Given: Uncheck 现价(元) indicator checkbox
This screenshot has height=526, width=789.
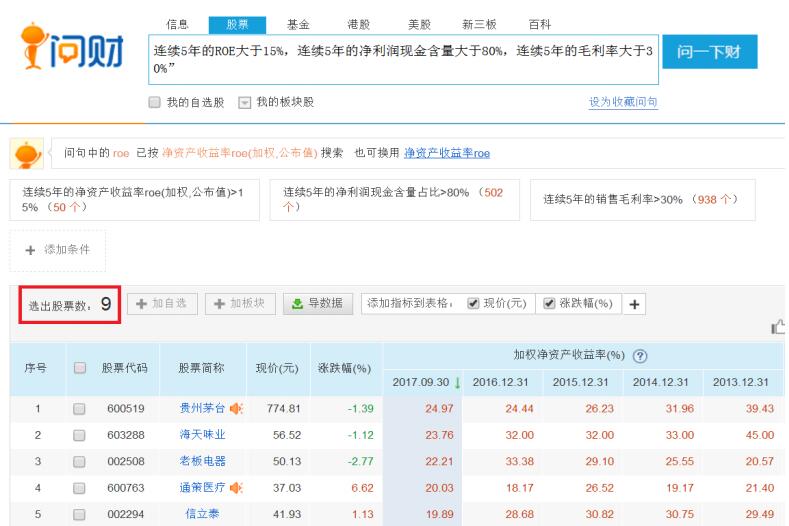Looking at the screenshot, I should coord(472,303).
